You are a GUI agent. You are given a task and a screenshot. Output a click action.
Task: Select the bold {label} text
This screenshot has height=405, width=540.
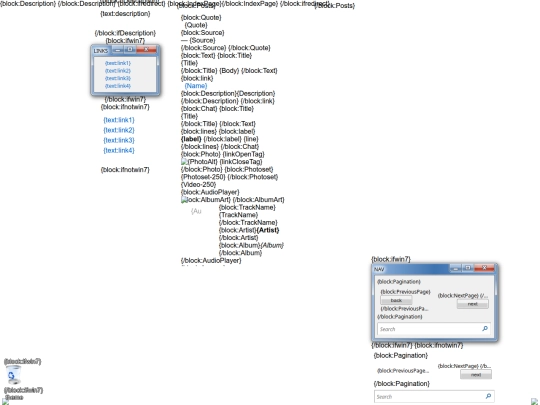click(191, 139)
